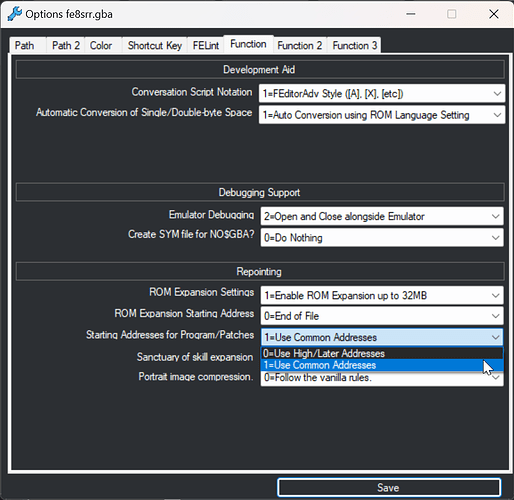Image resolution: width=514 pixels, height=500 pixels.
Task: Select the FELint tab
Action: coord(206,45)
